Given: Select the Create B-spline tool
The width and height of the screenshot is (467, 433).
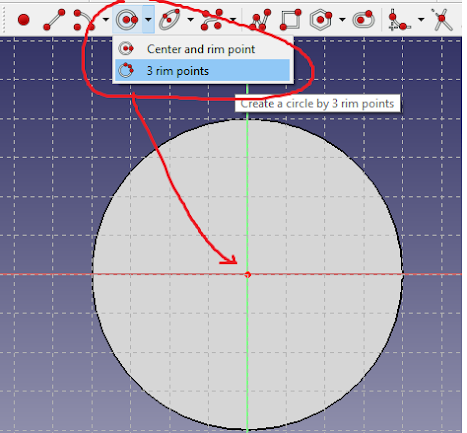Looking at the screenshot, I should (212, 20).
